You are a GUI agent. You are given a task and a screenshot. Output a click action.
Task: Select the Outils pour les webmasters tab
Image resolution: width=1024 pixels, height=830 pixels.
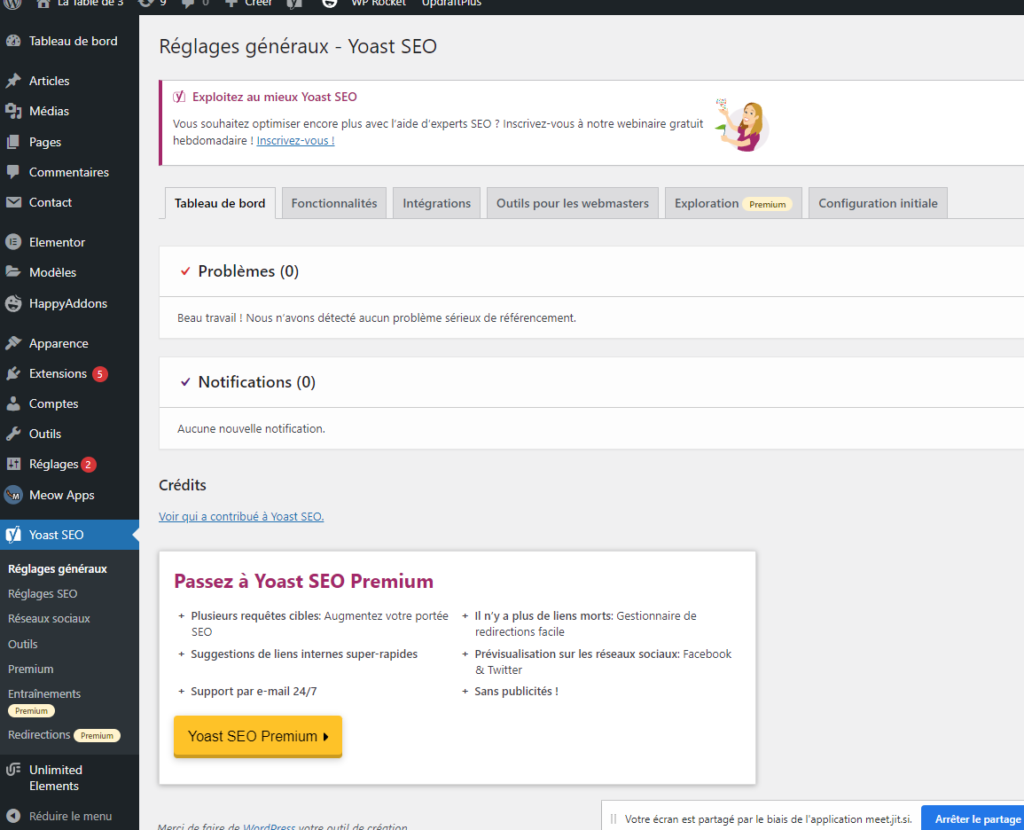(x=572, y=203)
